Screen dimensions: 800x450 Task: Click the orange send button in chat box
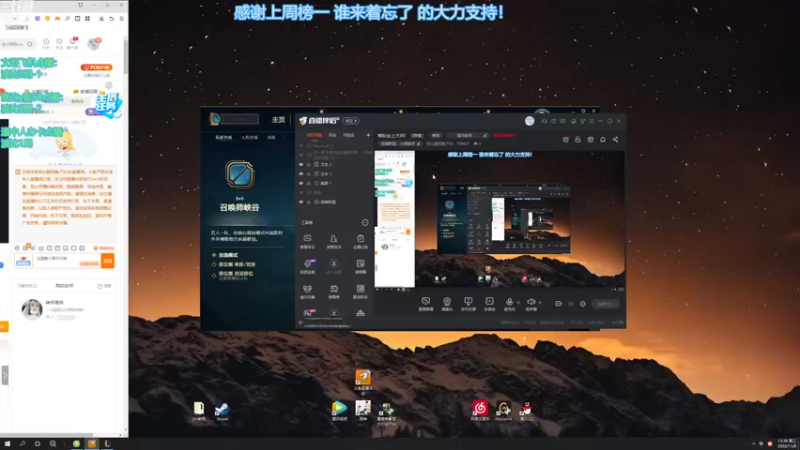pyautogui.click(x=108, y=261)
